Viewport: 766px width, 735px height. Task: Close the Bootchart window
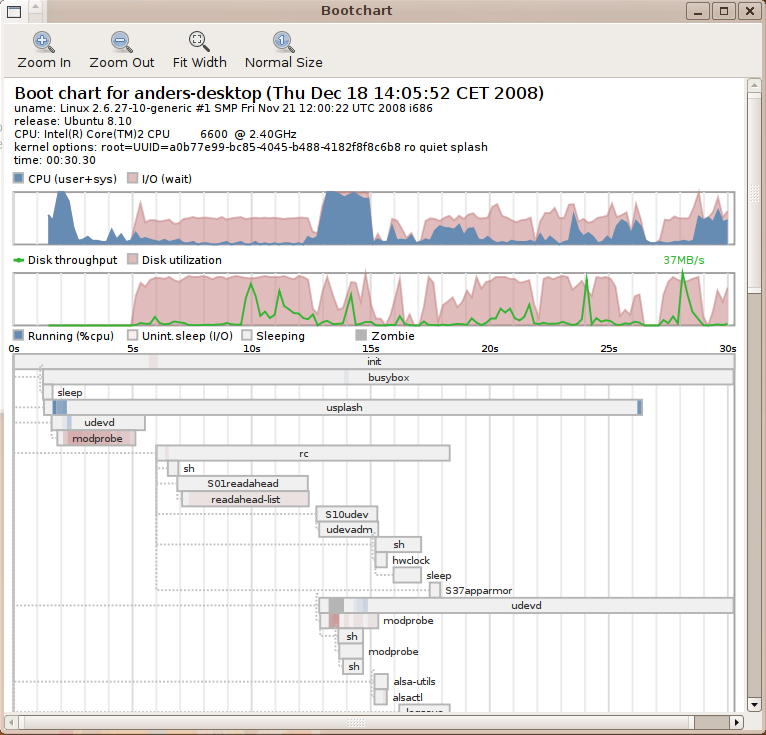point(749,11)
